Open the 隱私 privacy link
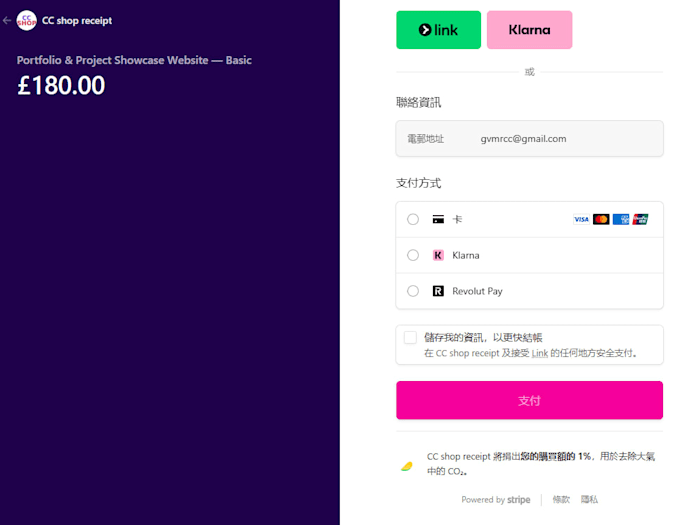Viewport: 680px width, 525px height. [589, 499]
